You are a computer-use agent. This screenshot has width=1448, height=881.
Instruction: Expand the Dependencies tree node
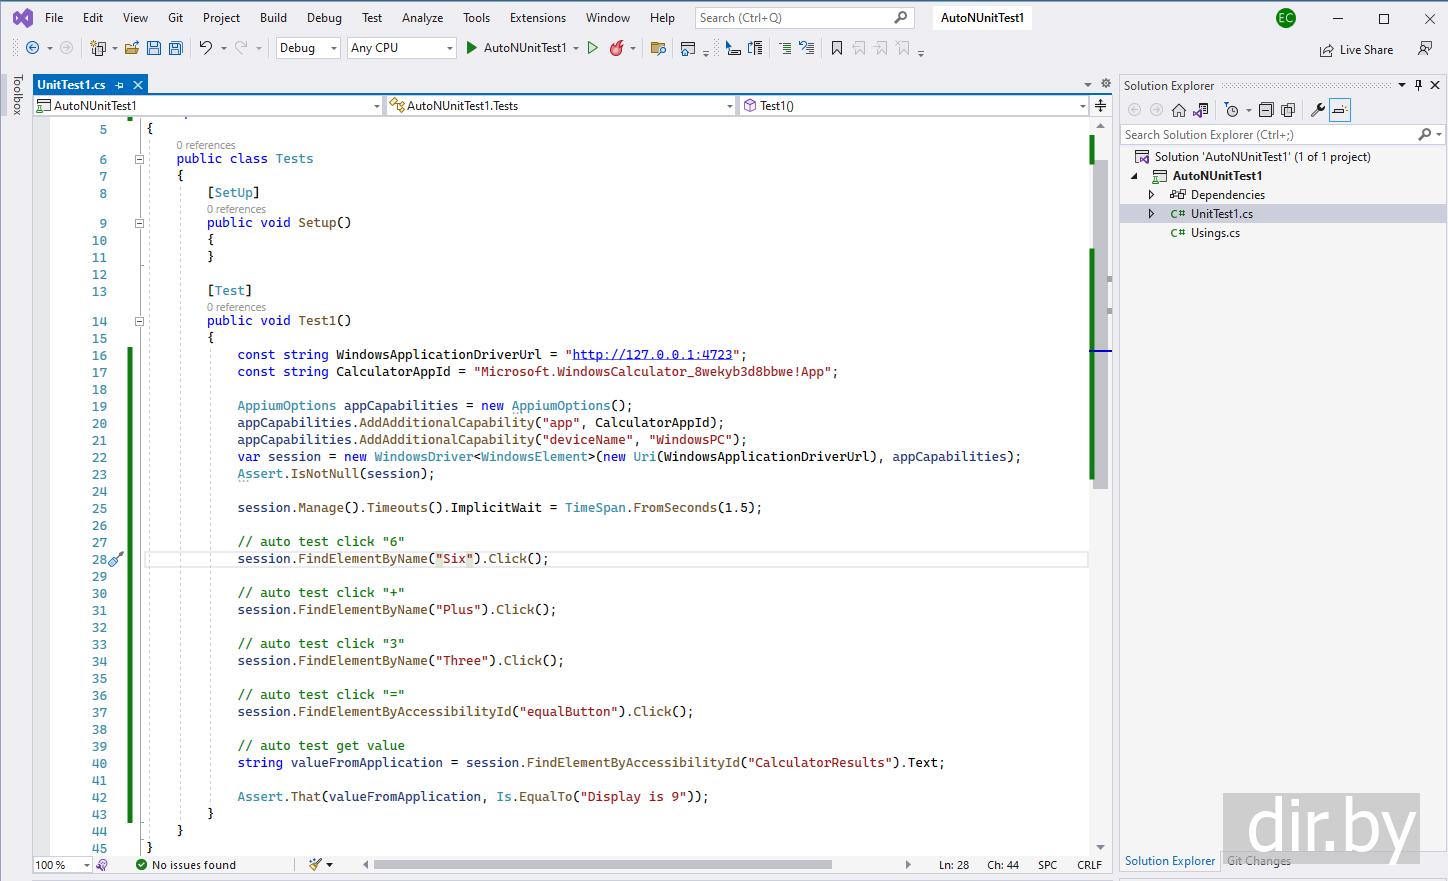1151,195
